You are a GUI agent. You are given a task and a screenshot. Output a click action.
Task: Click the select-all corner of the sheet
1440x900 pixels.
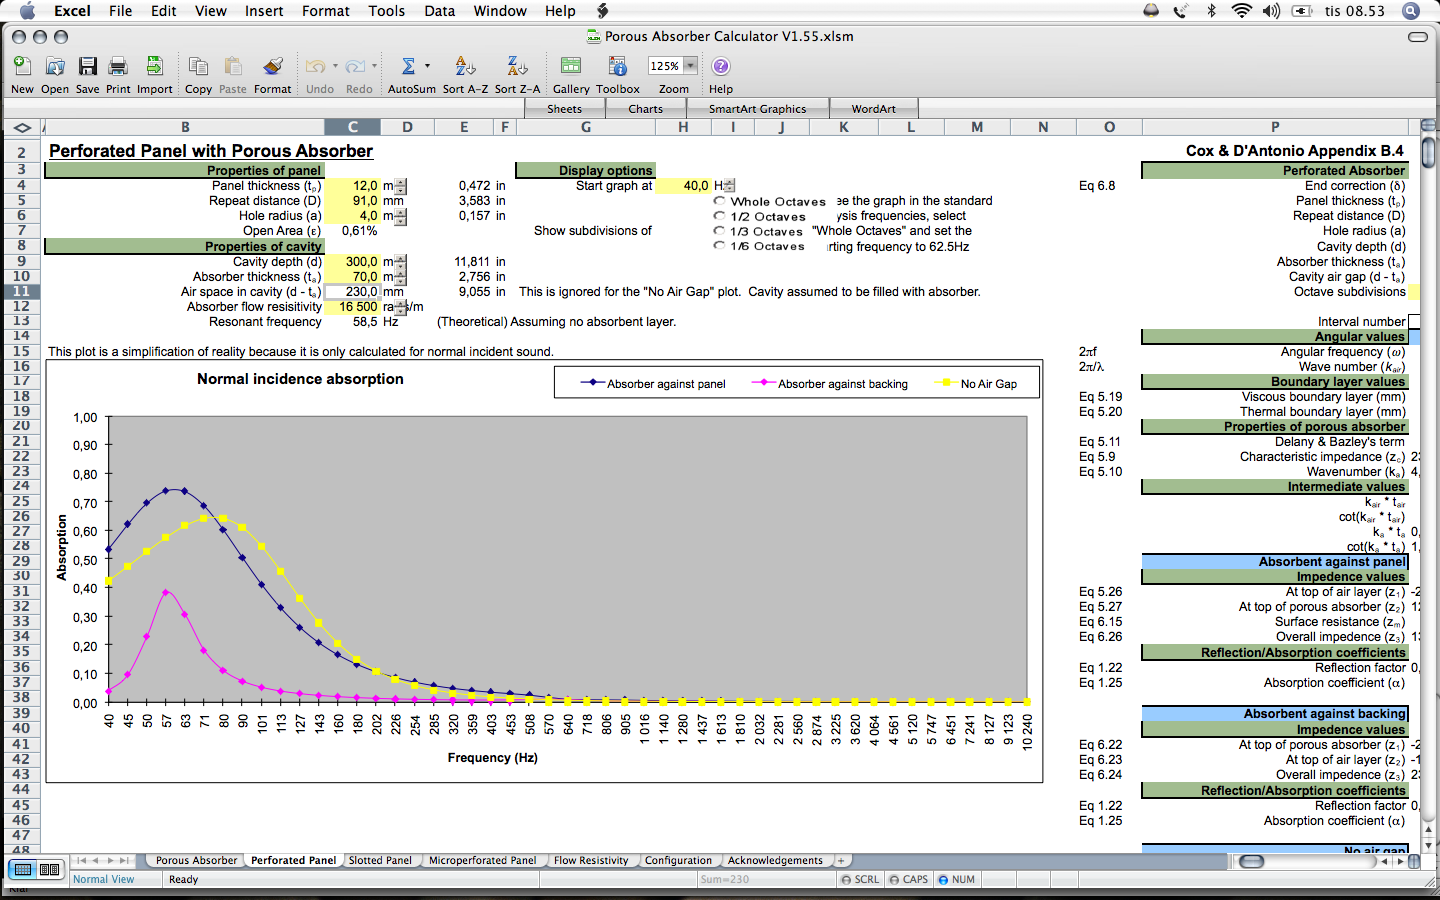(x=22, y=127)
